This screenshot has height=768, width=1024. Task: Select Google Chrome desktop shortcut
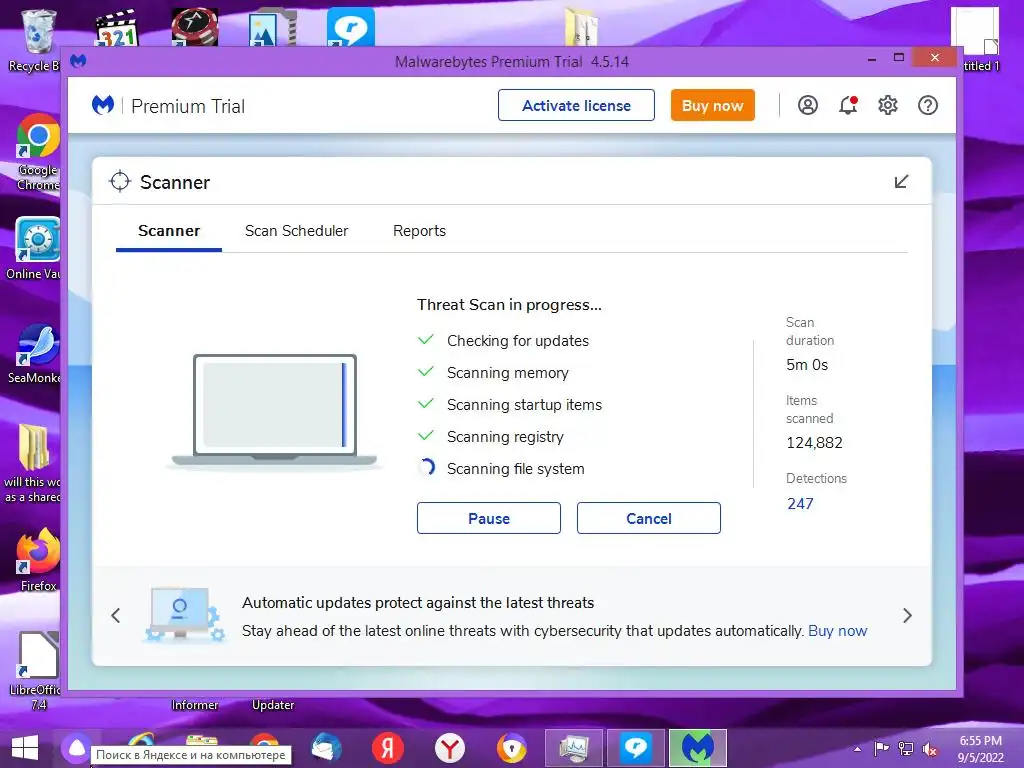click(x=38, y=153)
